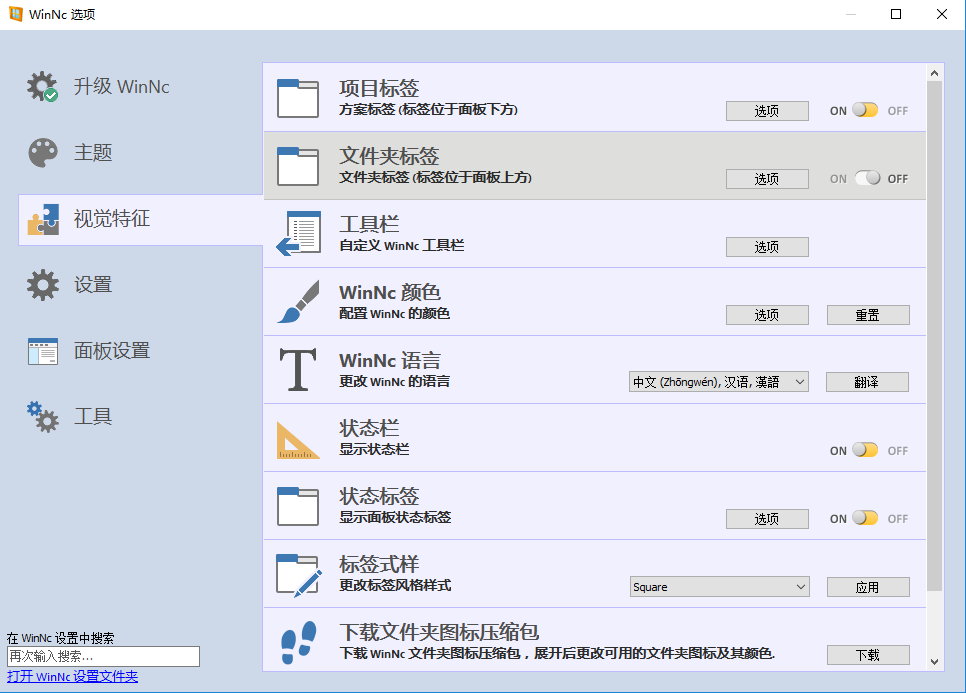Click the 工具栏 document arrow icon
This screenshot has width=966, height=693.
299,233
